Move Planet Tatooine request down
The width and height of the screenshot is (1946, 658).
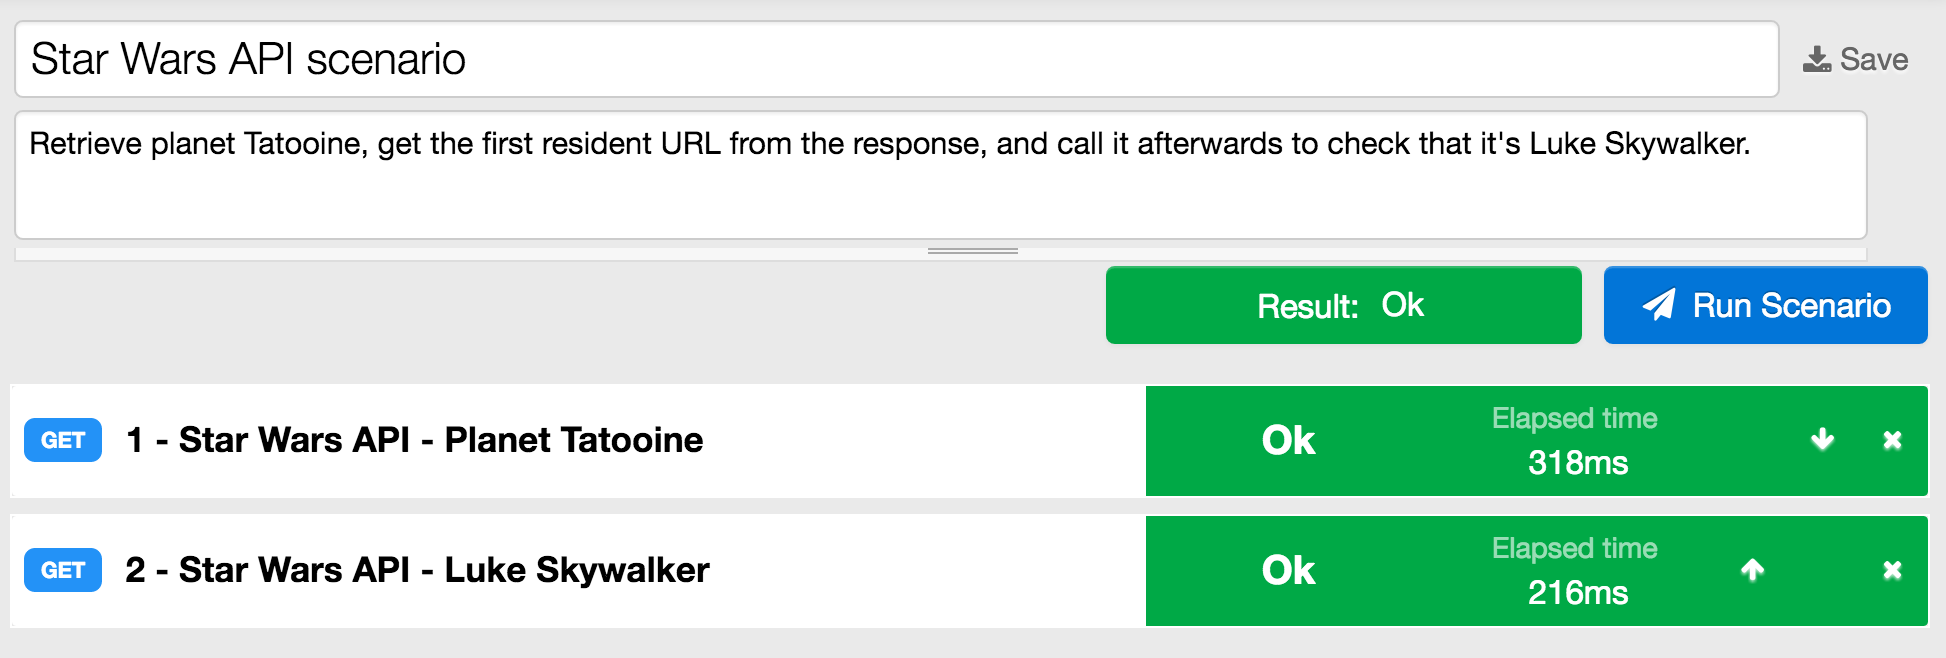pos(1822,440)
